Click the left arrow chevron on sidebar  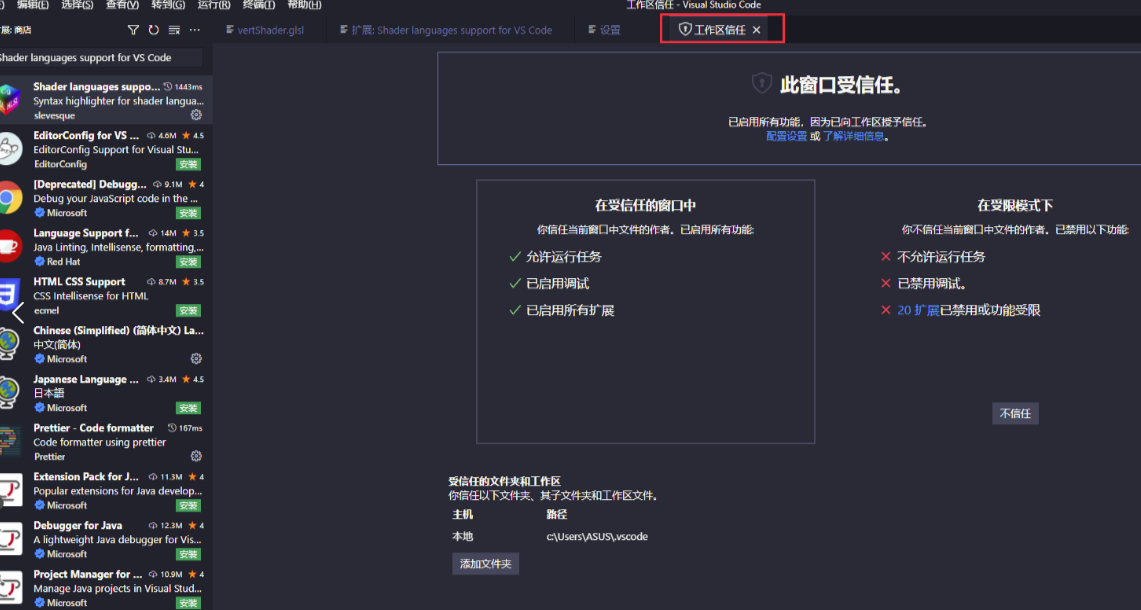(x=18, y=313)
